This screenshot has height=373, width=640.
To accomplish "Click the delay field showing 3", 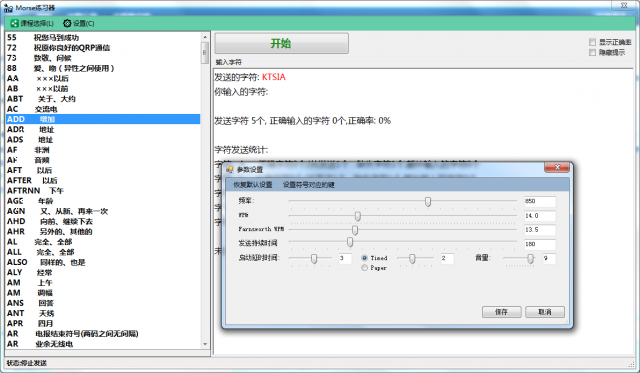I will click(345, 258).
